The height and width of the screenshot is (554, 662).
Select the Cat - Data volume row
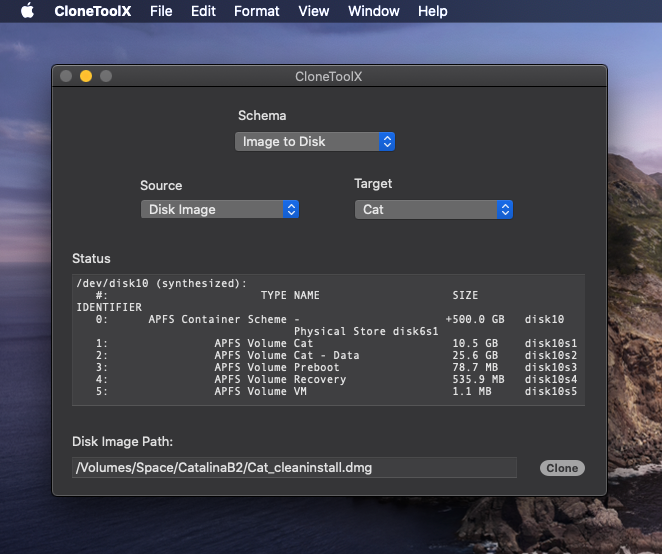[336, 355]
